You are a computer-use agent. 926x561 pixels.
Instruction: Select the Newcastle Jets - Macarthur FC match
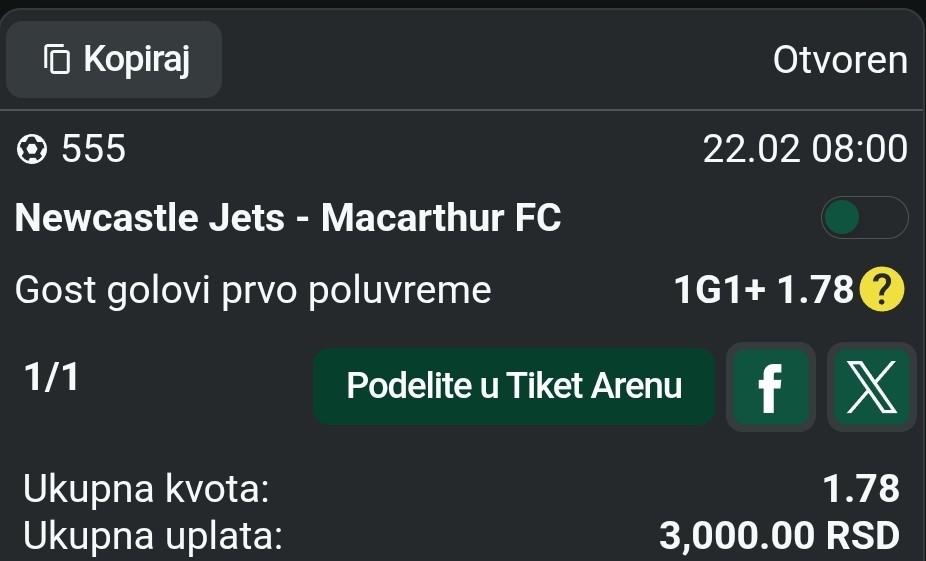(x=288, y=218)
